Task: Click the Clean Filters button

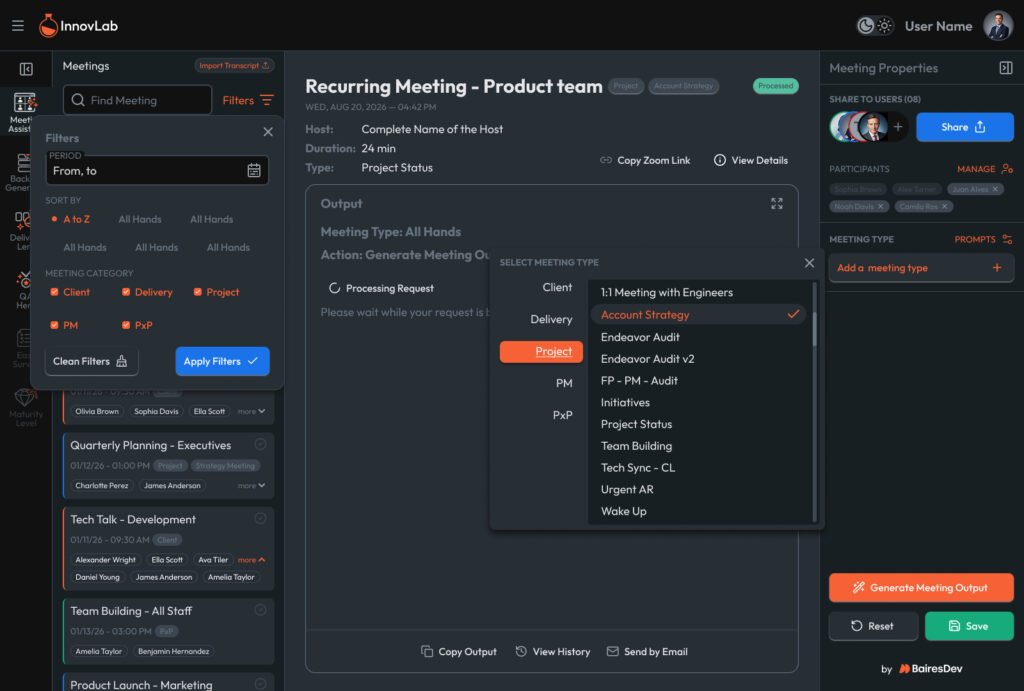Action: (91, 361)
